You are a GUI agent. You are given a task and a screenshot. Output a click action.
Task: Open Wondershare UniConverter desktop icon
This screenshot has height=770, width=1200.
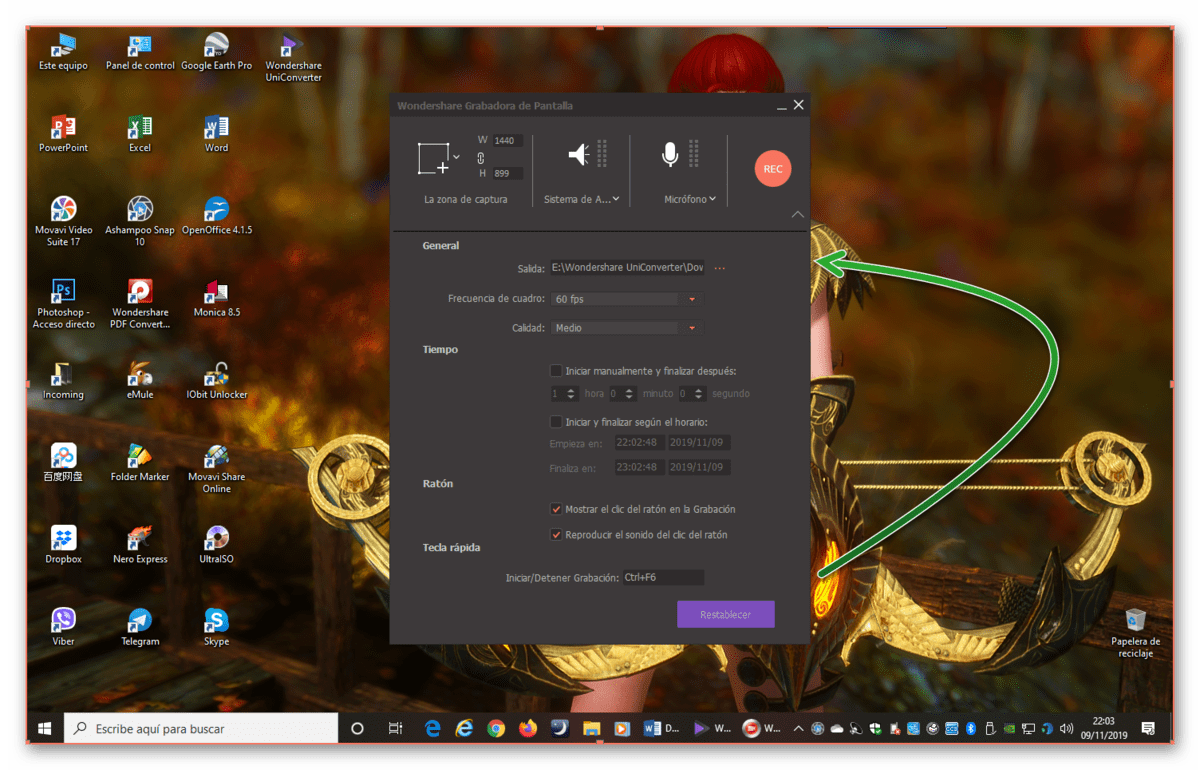click(x=293, y=58)
